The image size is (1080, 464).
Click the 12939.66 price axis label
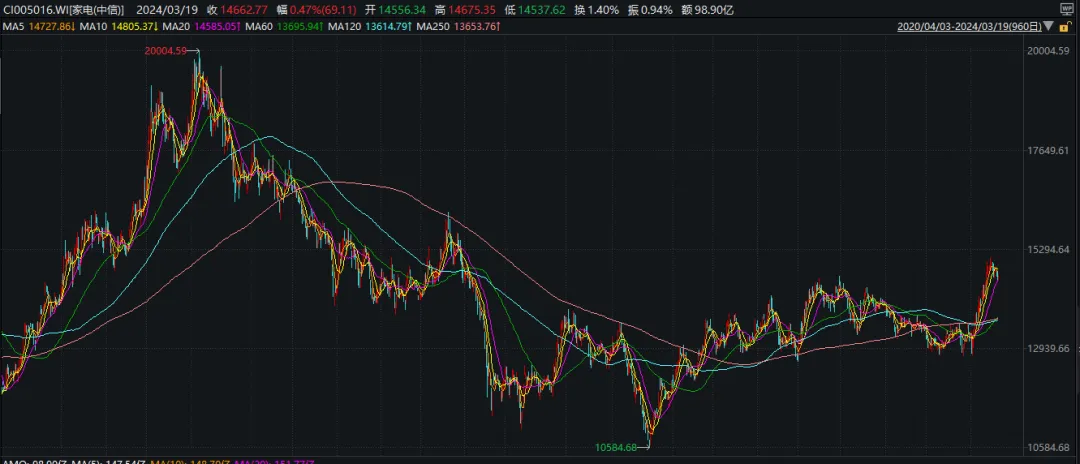[1048, 349]
